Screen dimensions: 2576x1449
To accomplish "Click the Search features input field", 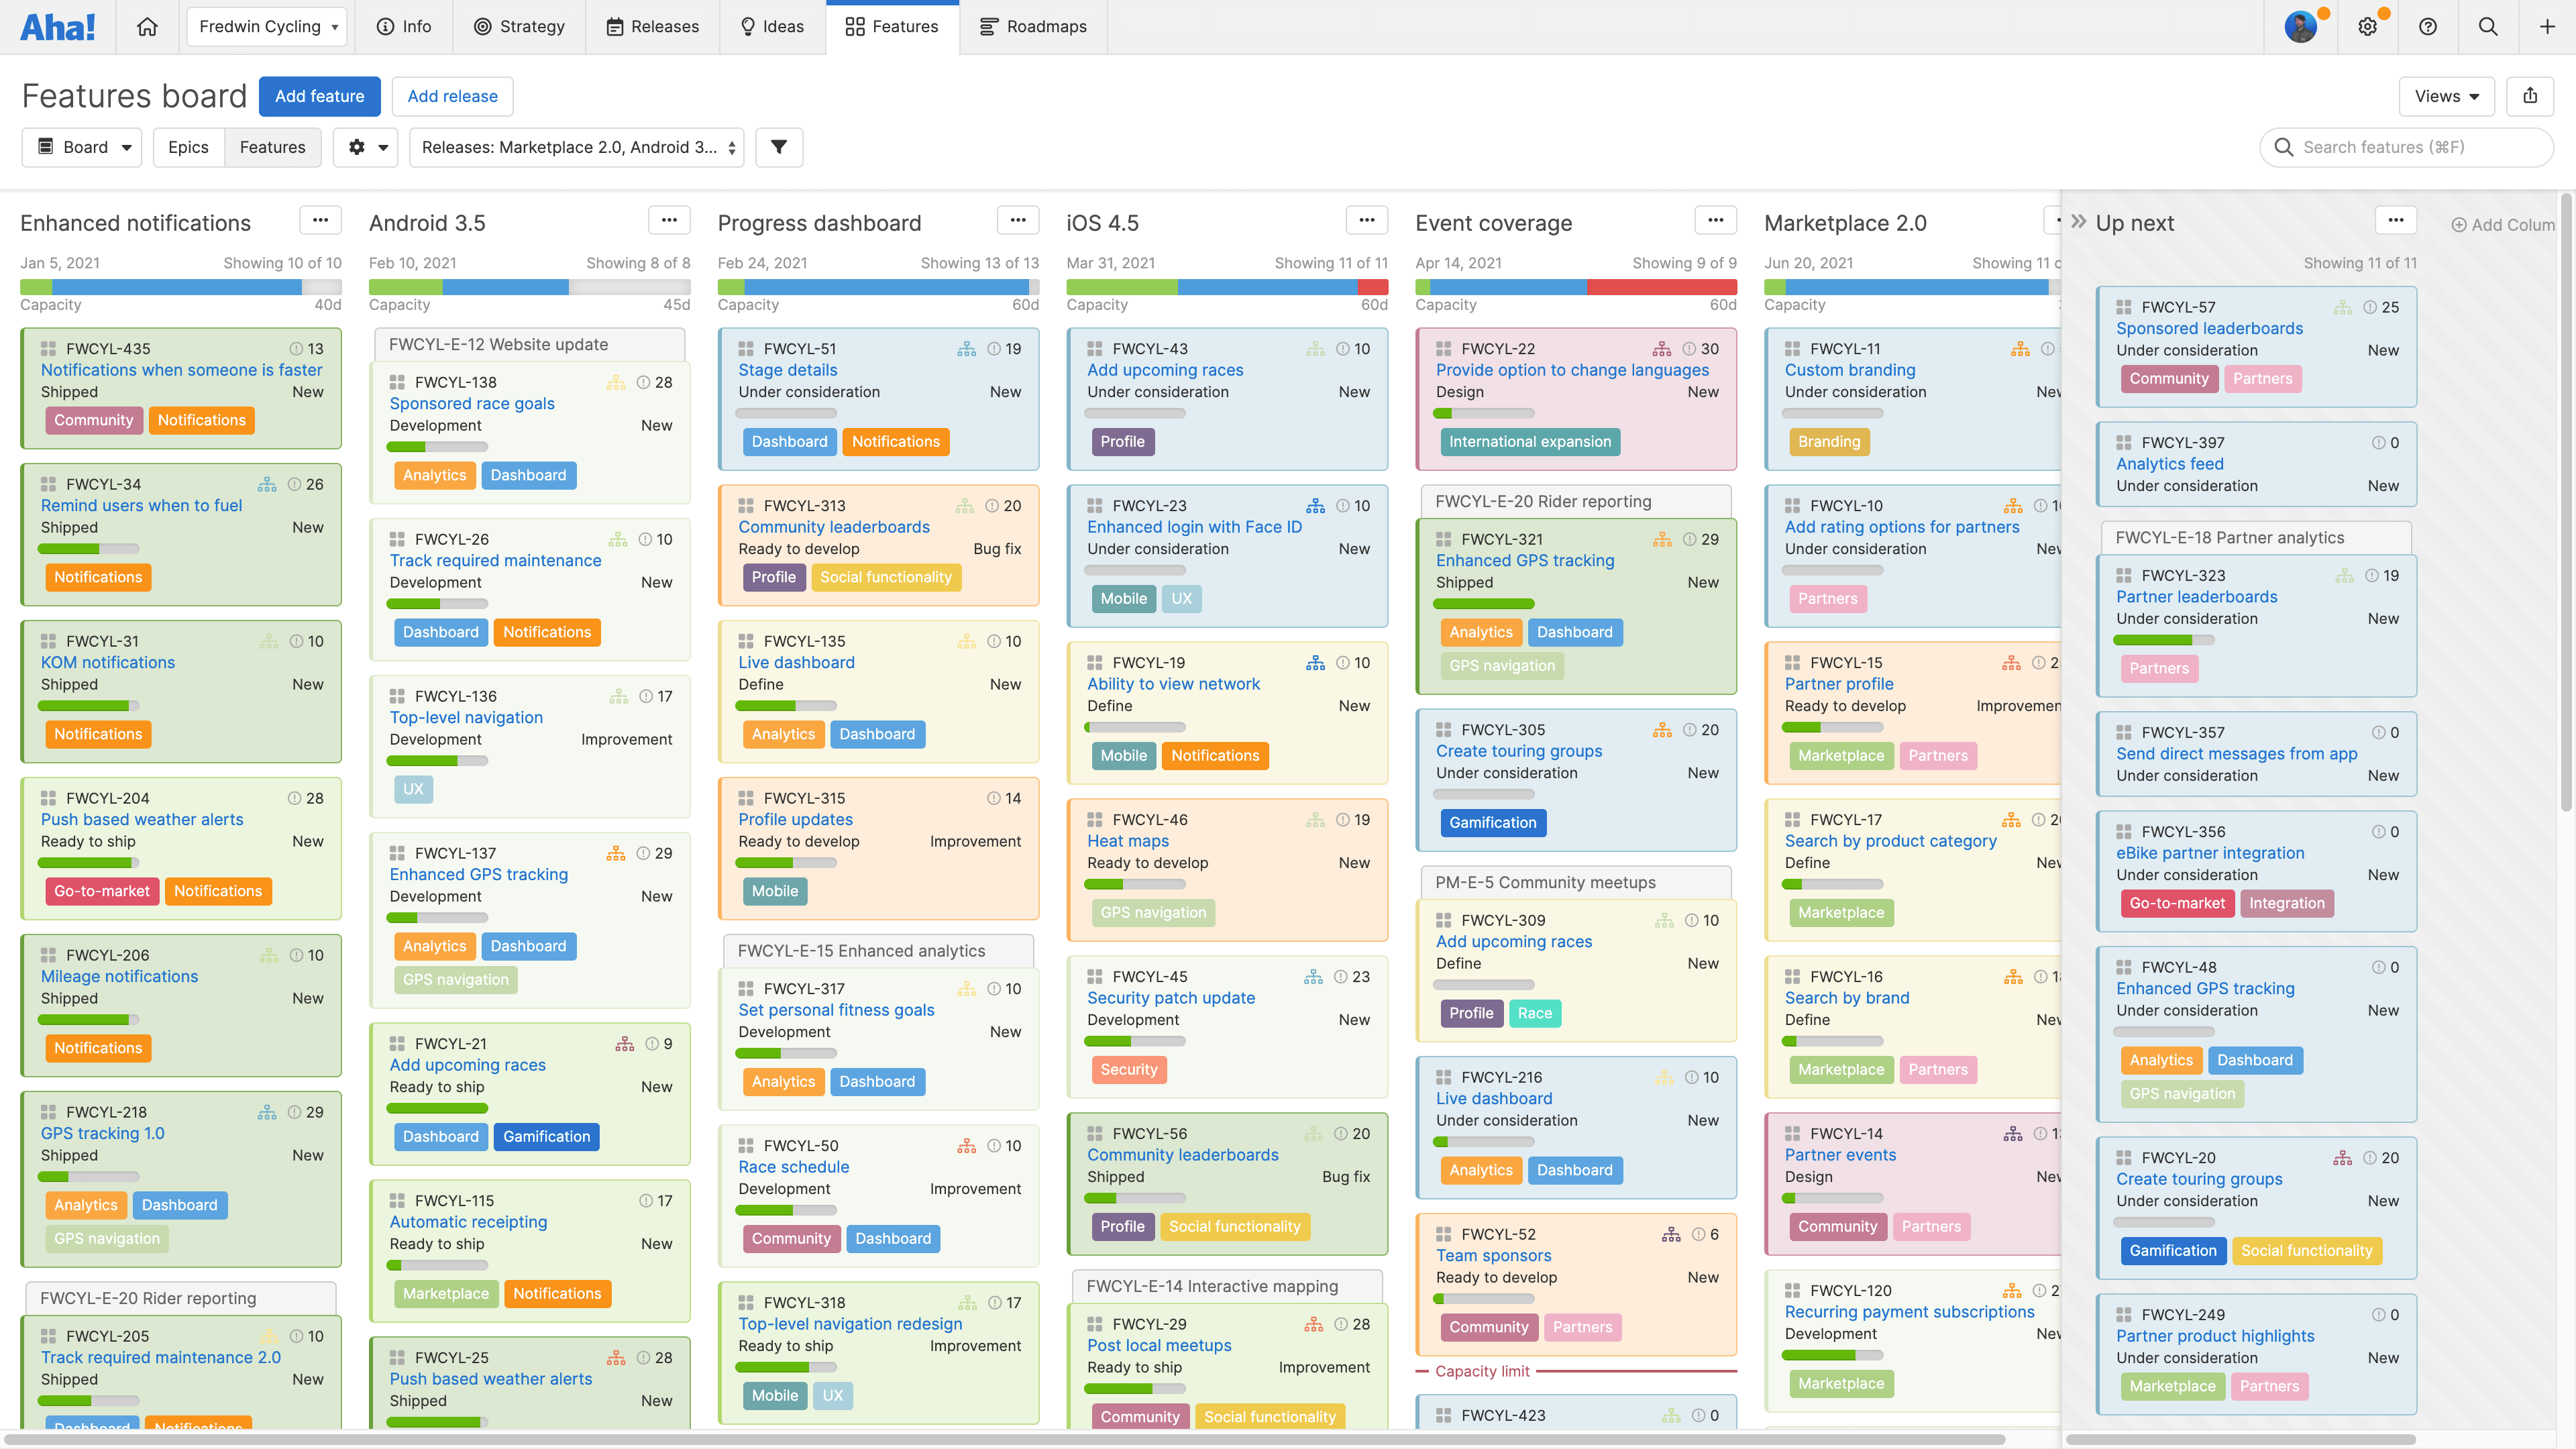I will point(2406,147).
